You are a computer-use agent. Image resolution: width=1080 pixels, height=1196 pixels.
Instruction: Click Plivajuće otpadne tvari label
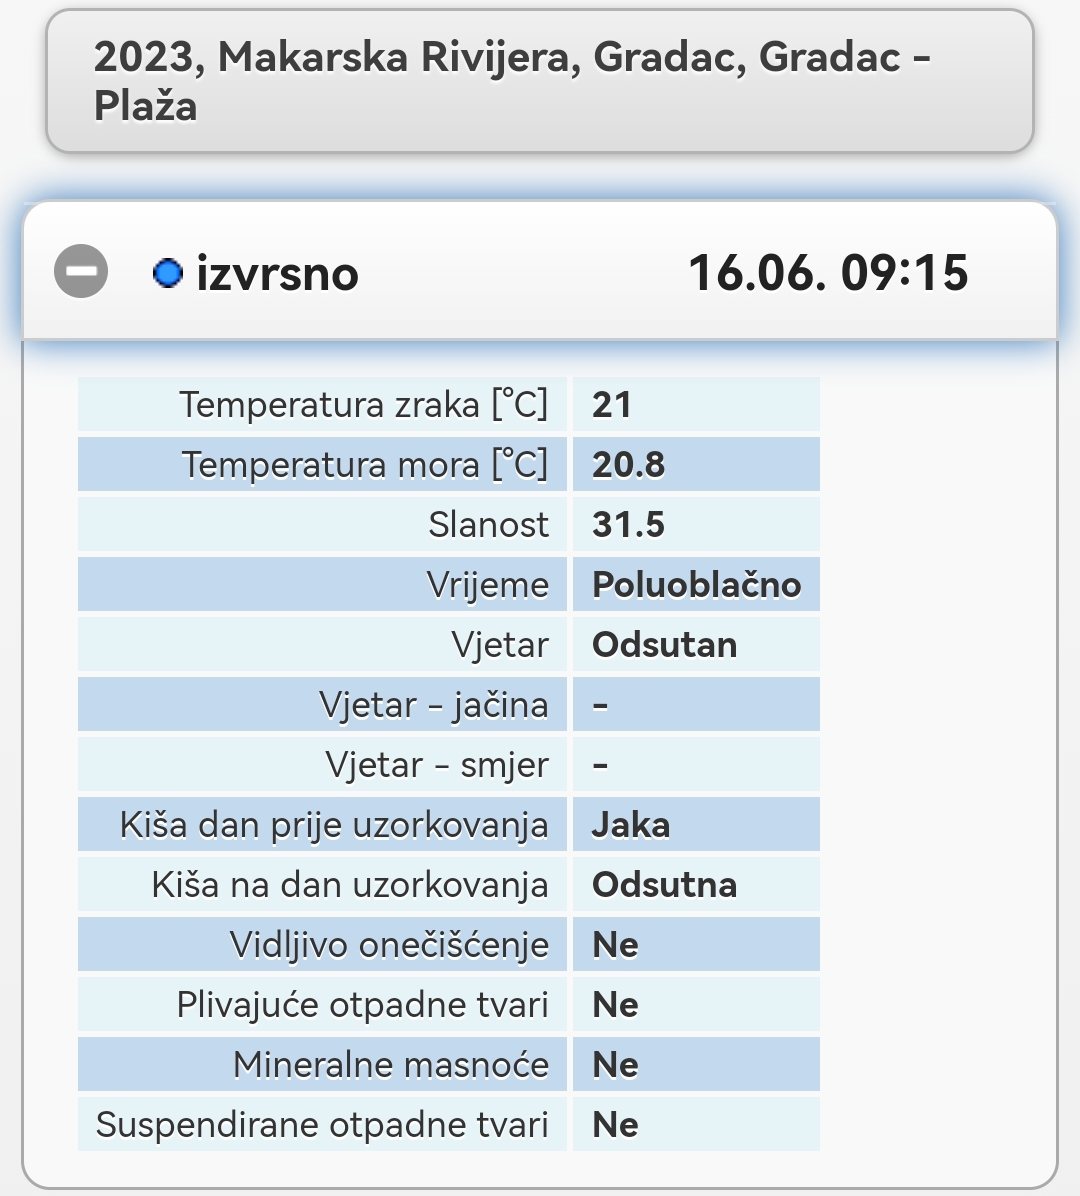click(x=363, y=1005)
